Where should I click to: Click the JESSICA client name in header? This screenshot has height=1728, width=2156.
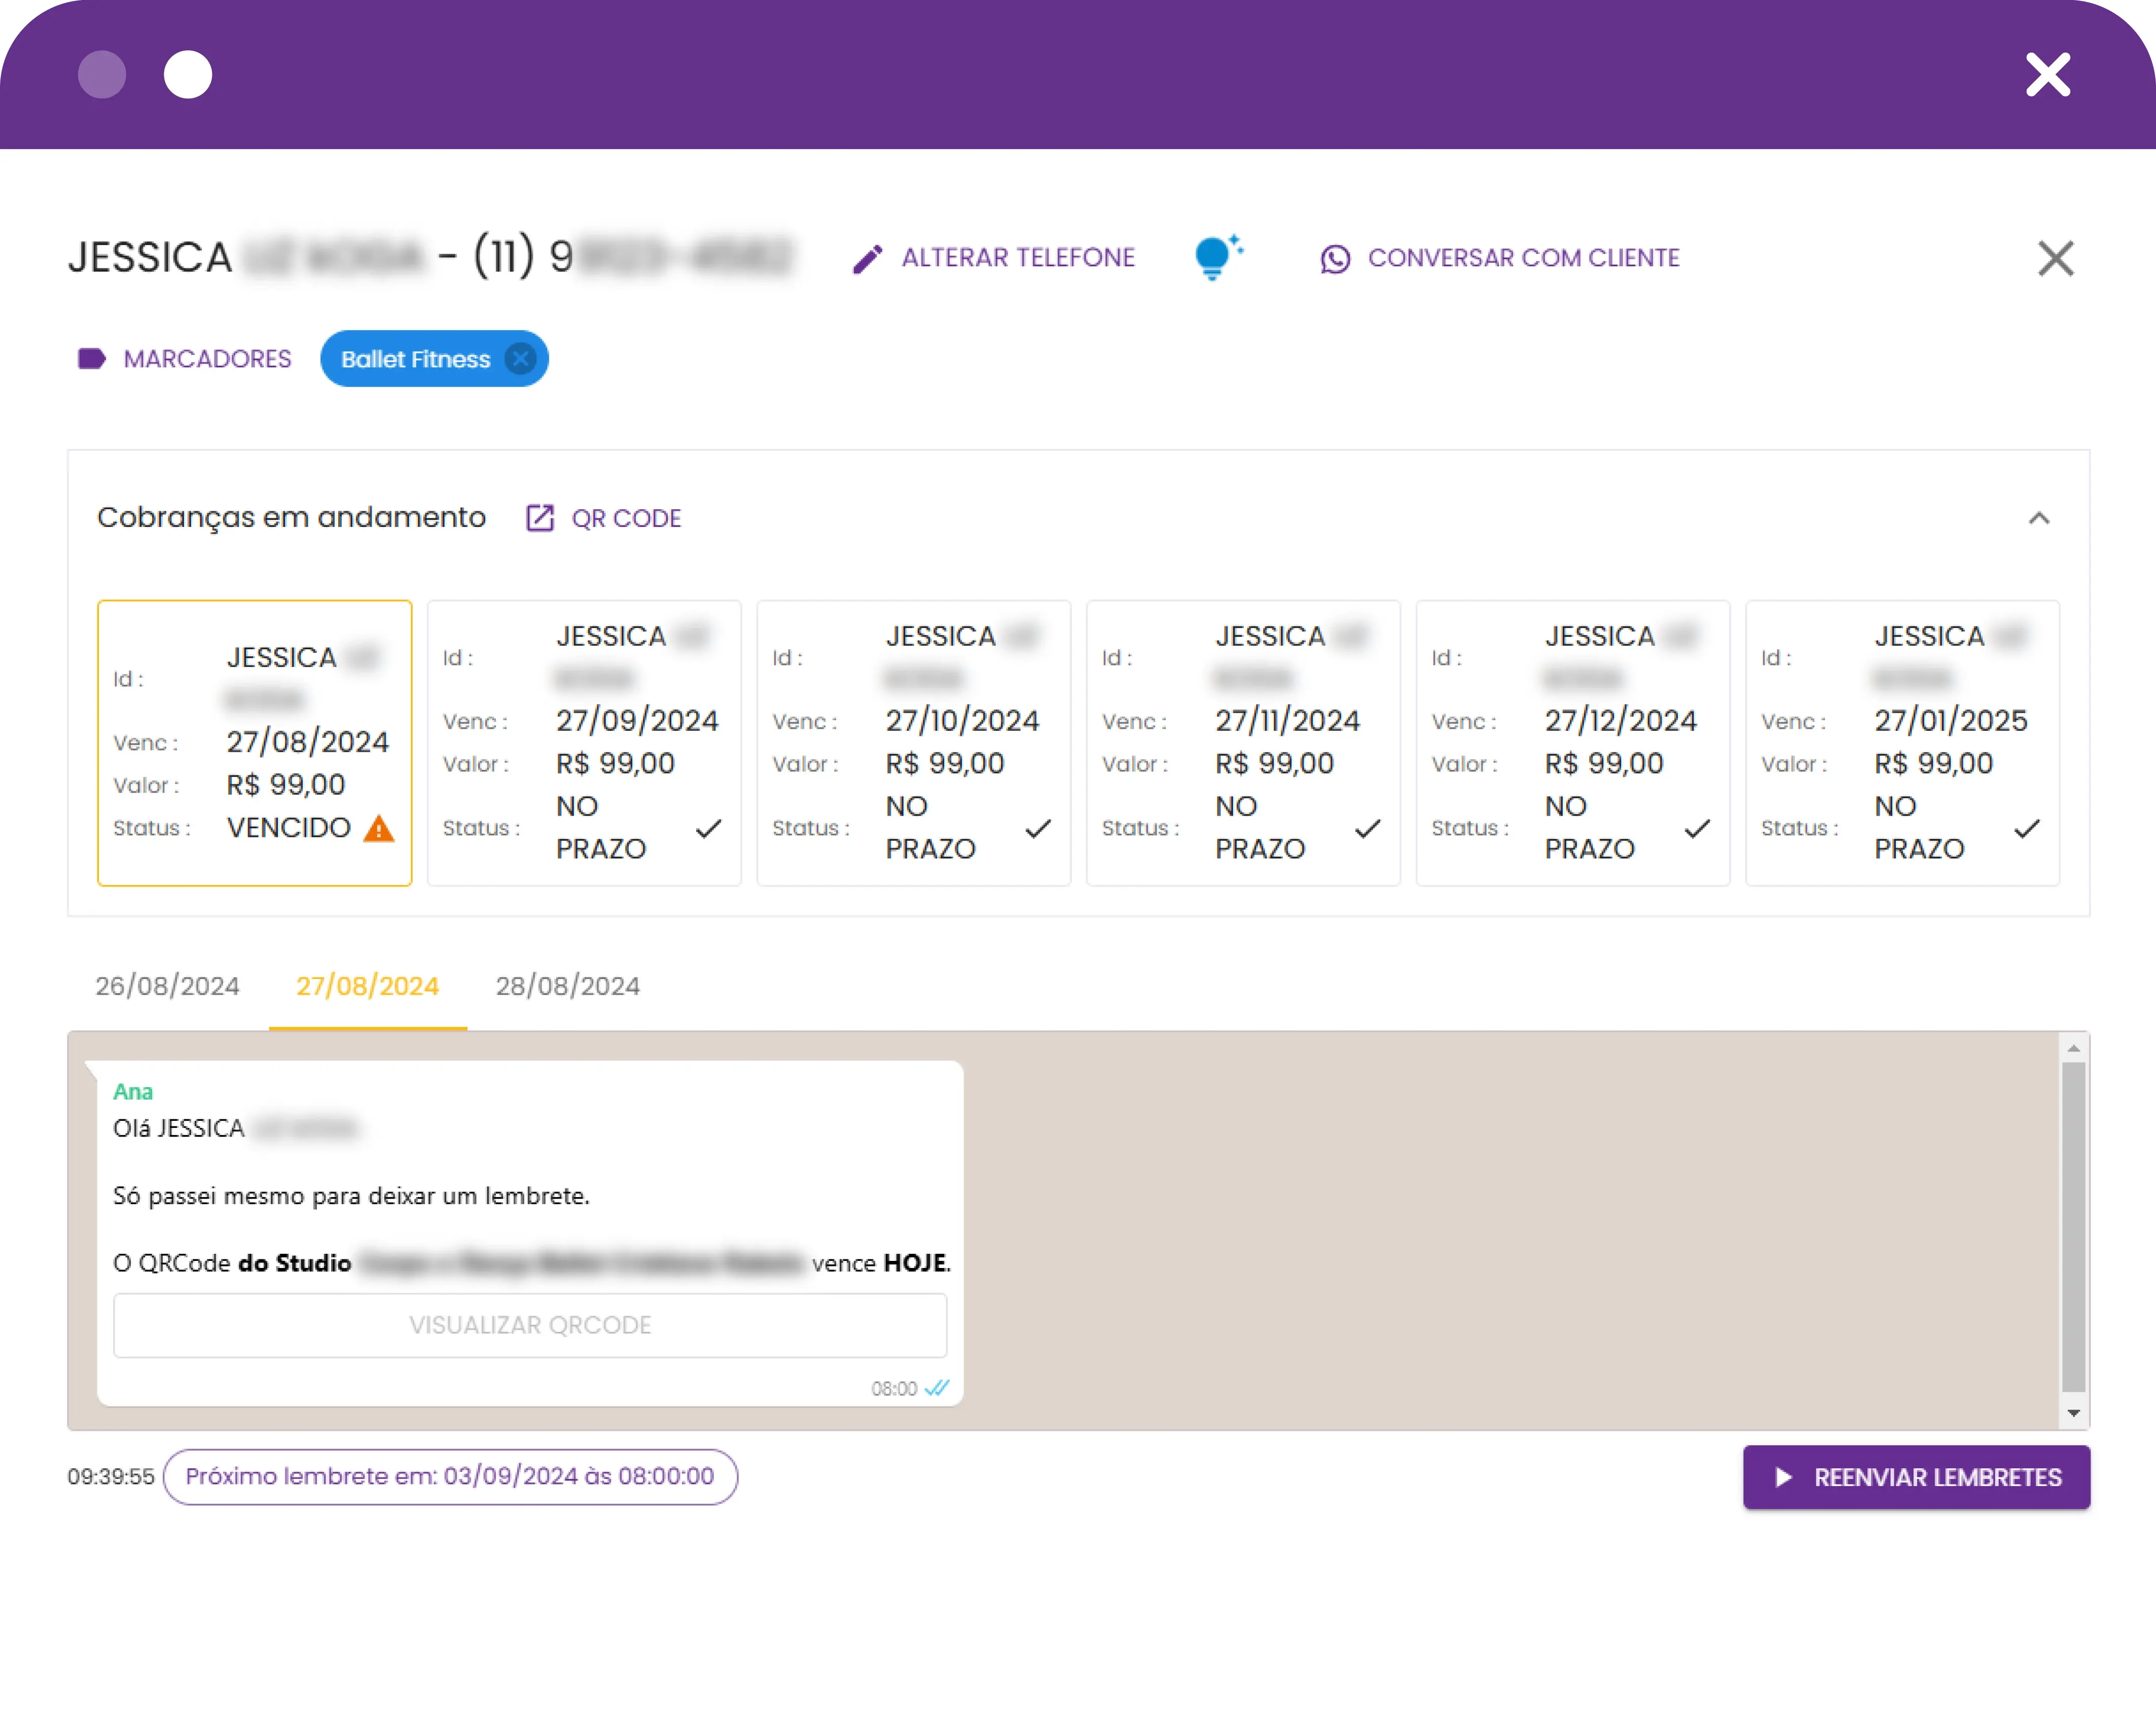coord(150,257)
